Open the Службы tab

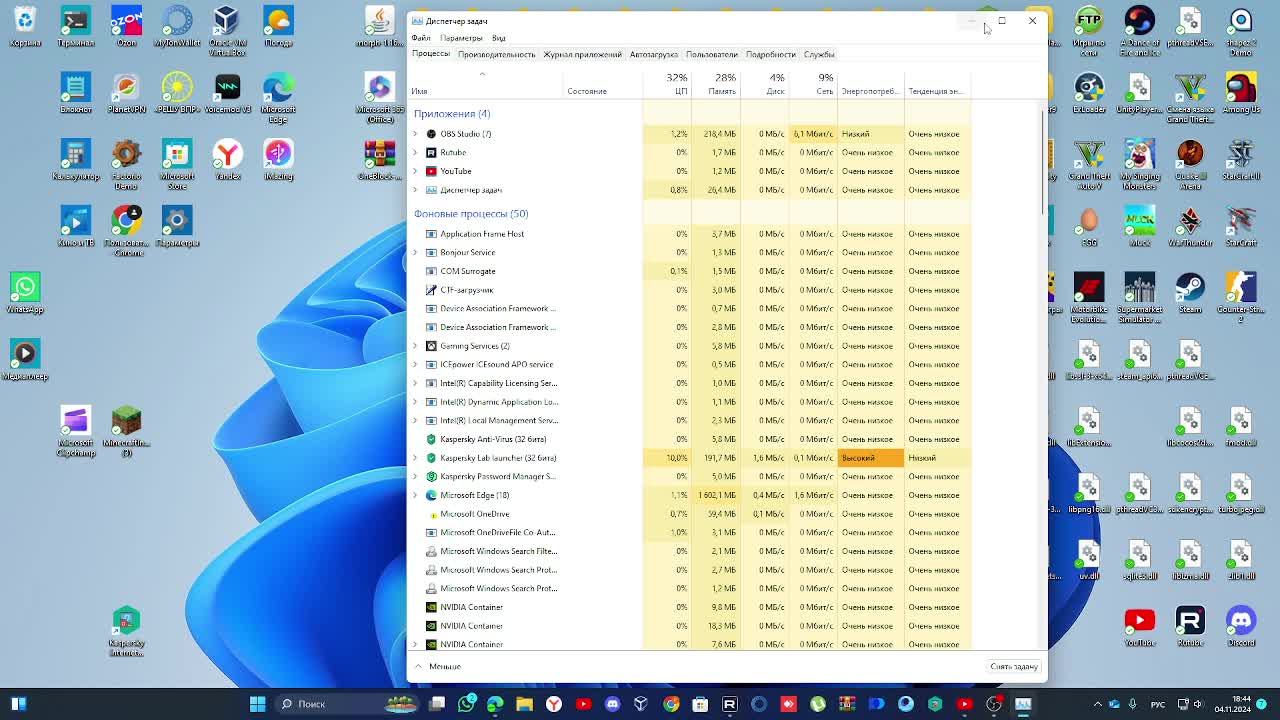coord(819,54)
